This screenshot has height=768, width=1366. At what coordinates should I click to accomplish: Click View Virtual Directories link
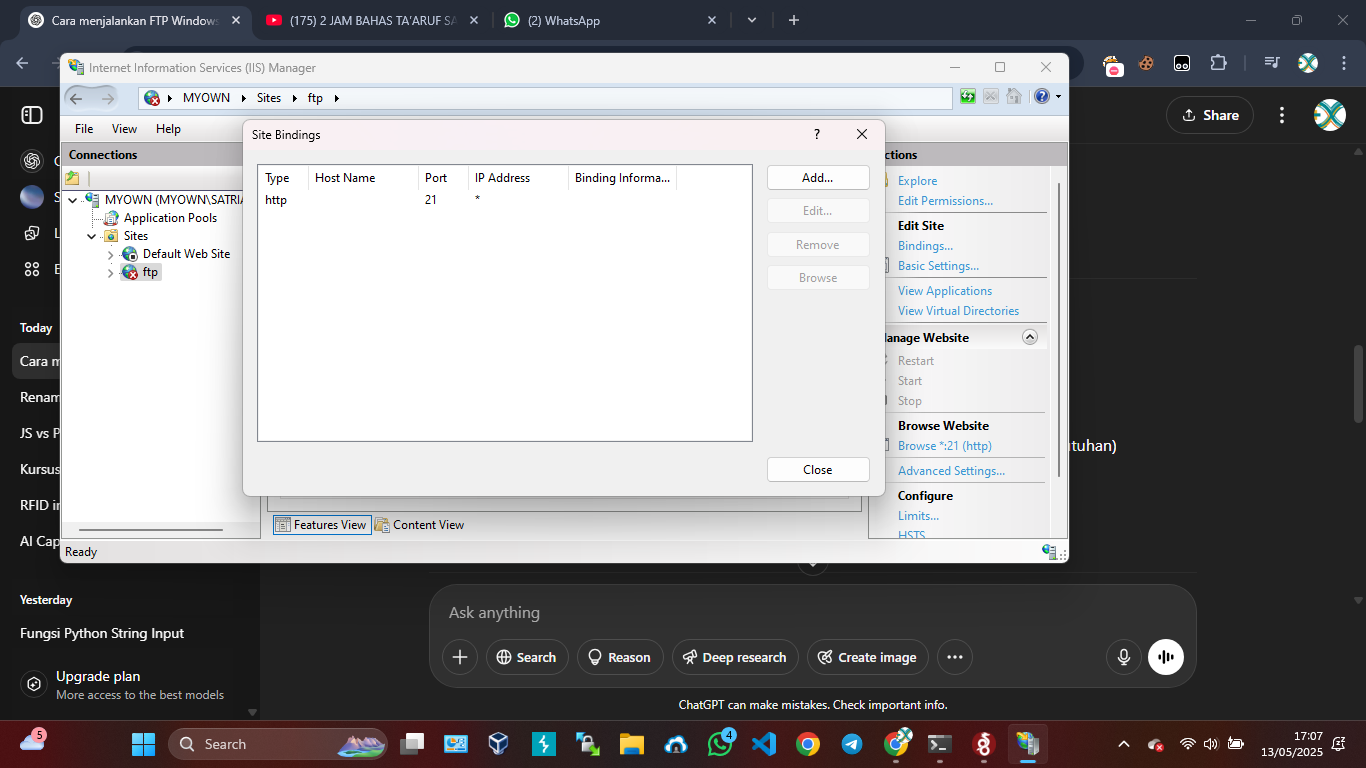point(958,311)
